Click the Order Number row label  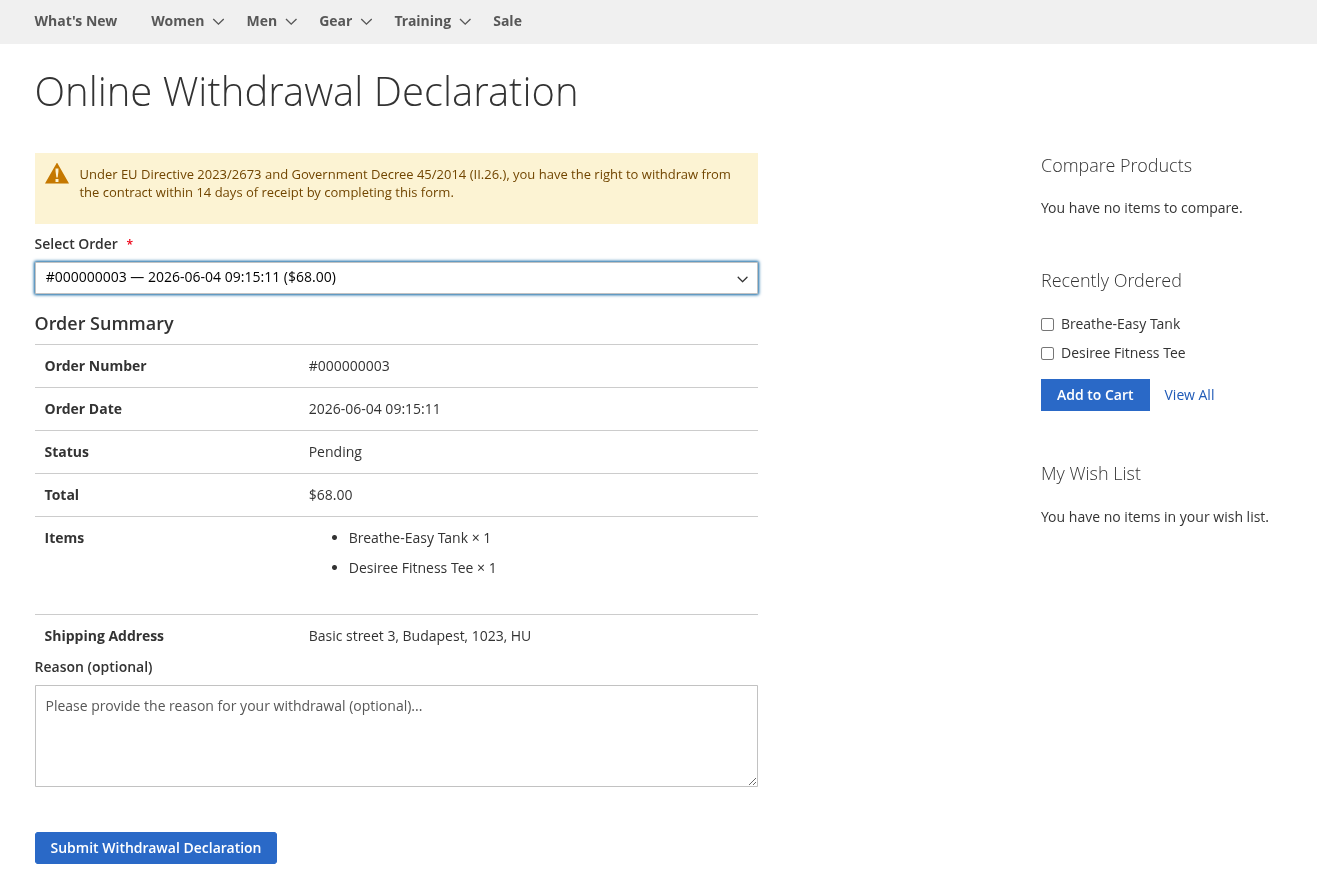[95, 366]
